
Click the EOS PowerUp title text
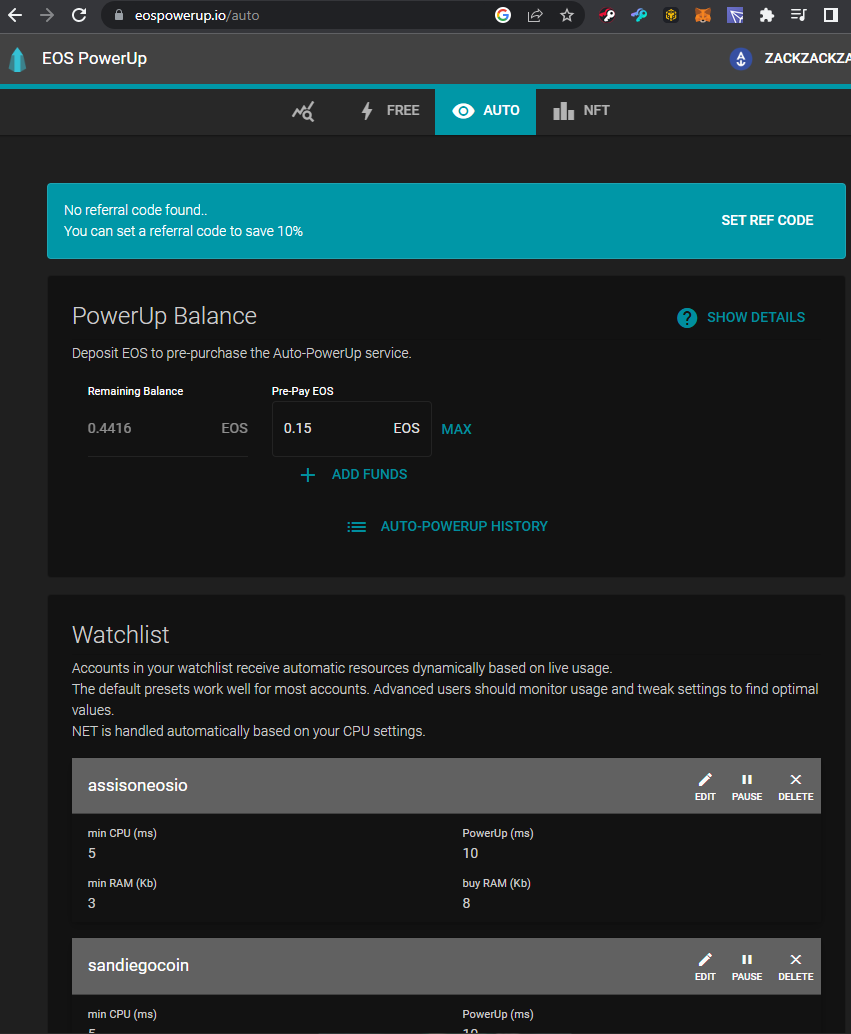pos(94,58)
